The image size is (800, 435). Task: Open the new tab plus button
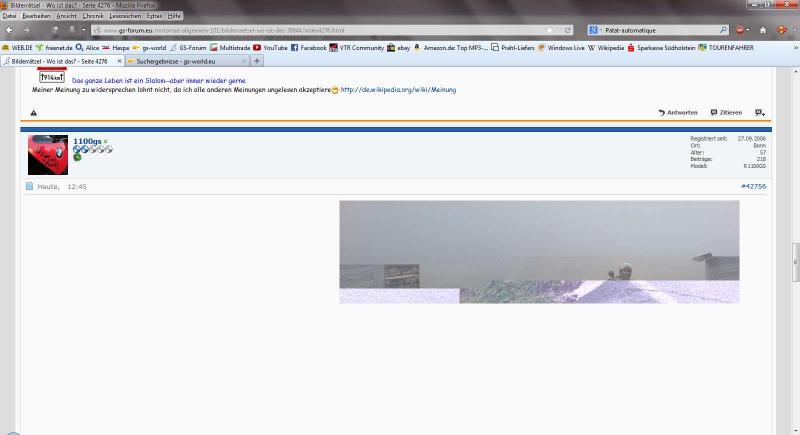[257, 61]
